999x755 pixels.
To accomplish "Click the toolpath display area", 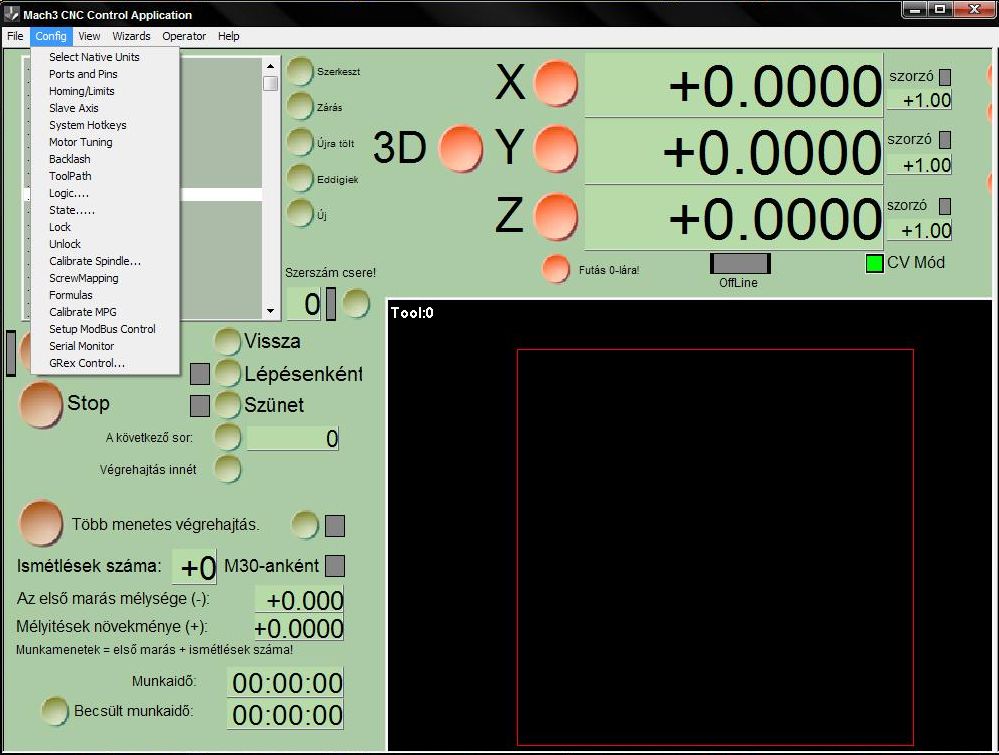I will [x=689, y=525].
